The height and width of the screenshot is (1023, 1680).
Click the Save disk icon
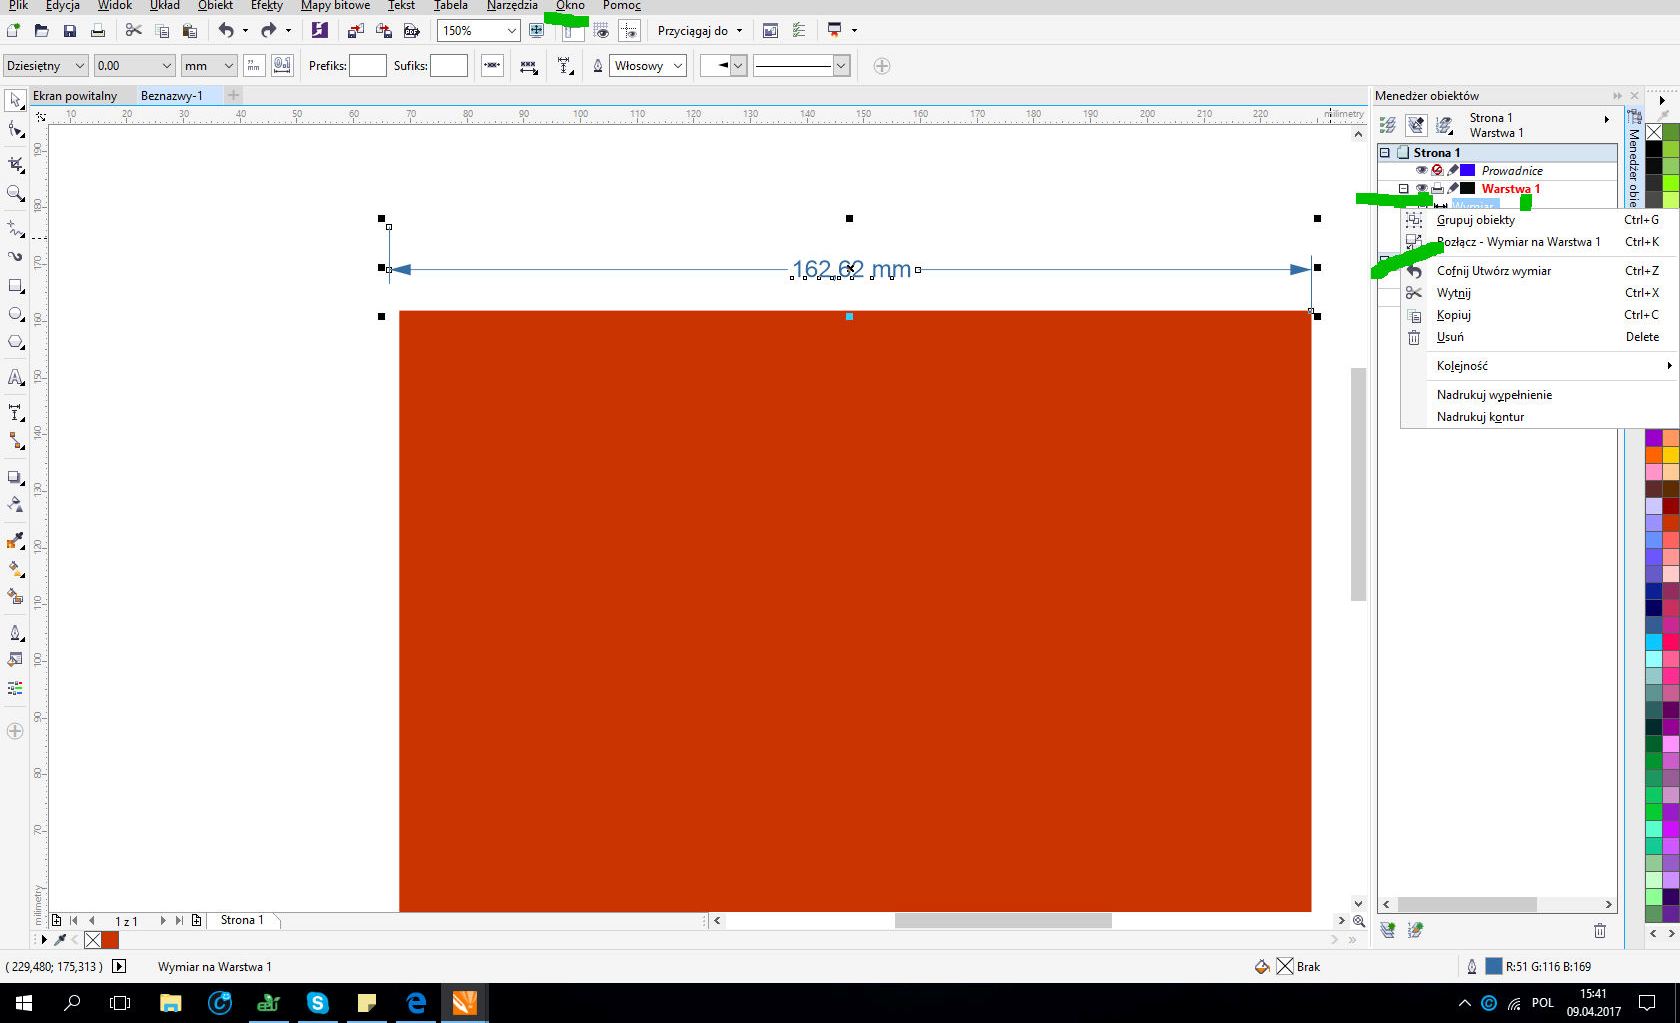[x=70, y=31]
